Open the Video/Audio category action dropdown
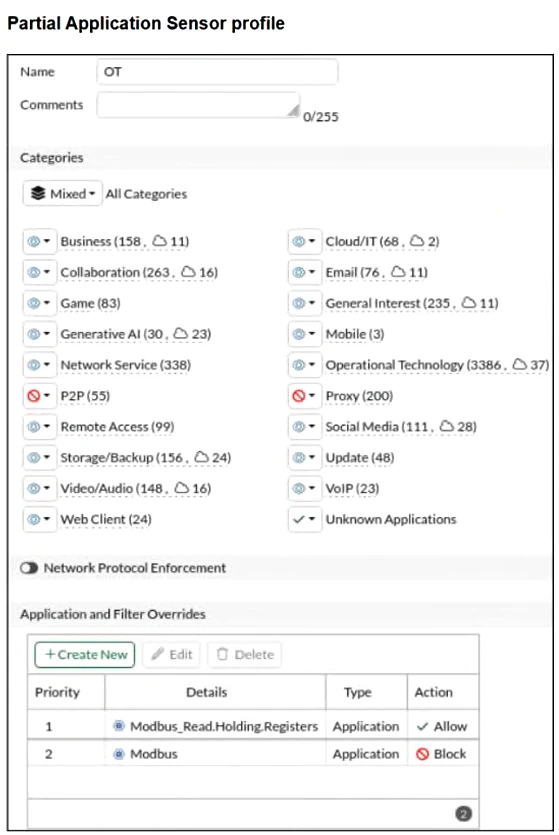 pyautogui.click(x=39, y=488)
